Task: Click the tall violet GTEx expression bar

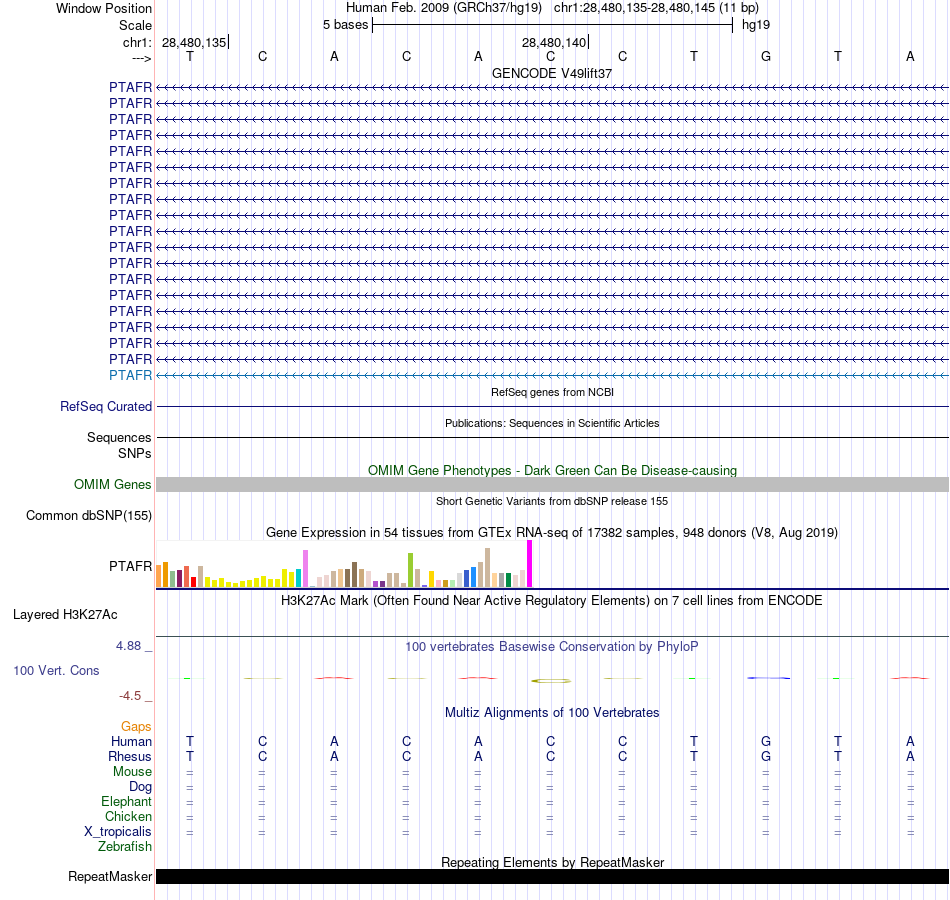Action: tap(305, 568)
